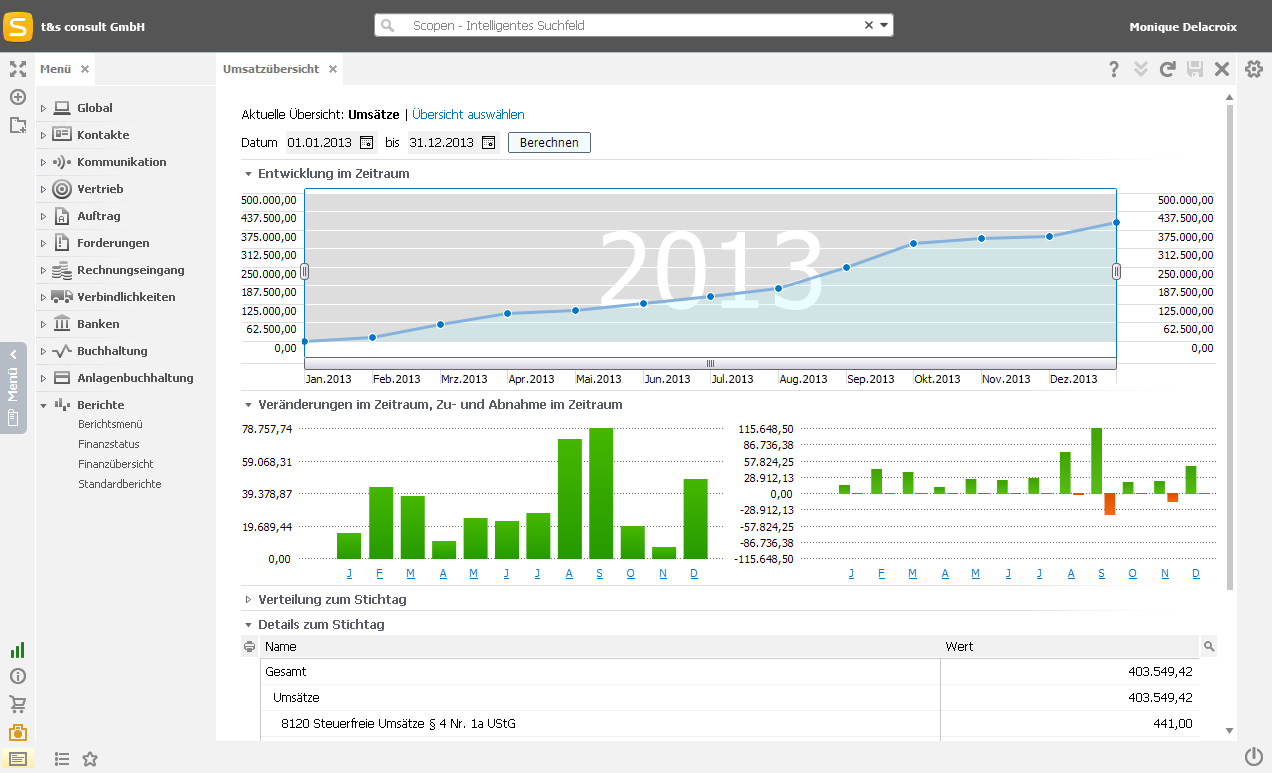The width and height of the screenshot is (1272, 773).
Task: Click the right range handle on chart
Action: tap(1116, 271)
